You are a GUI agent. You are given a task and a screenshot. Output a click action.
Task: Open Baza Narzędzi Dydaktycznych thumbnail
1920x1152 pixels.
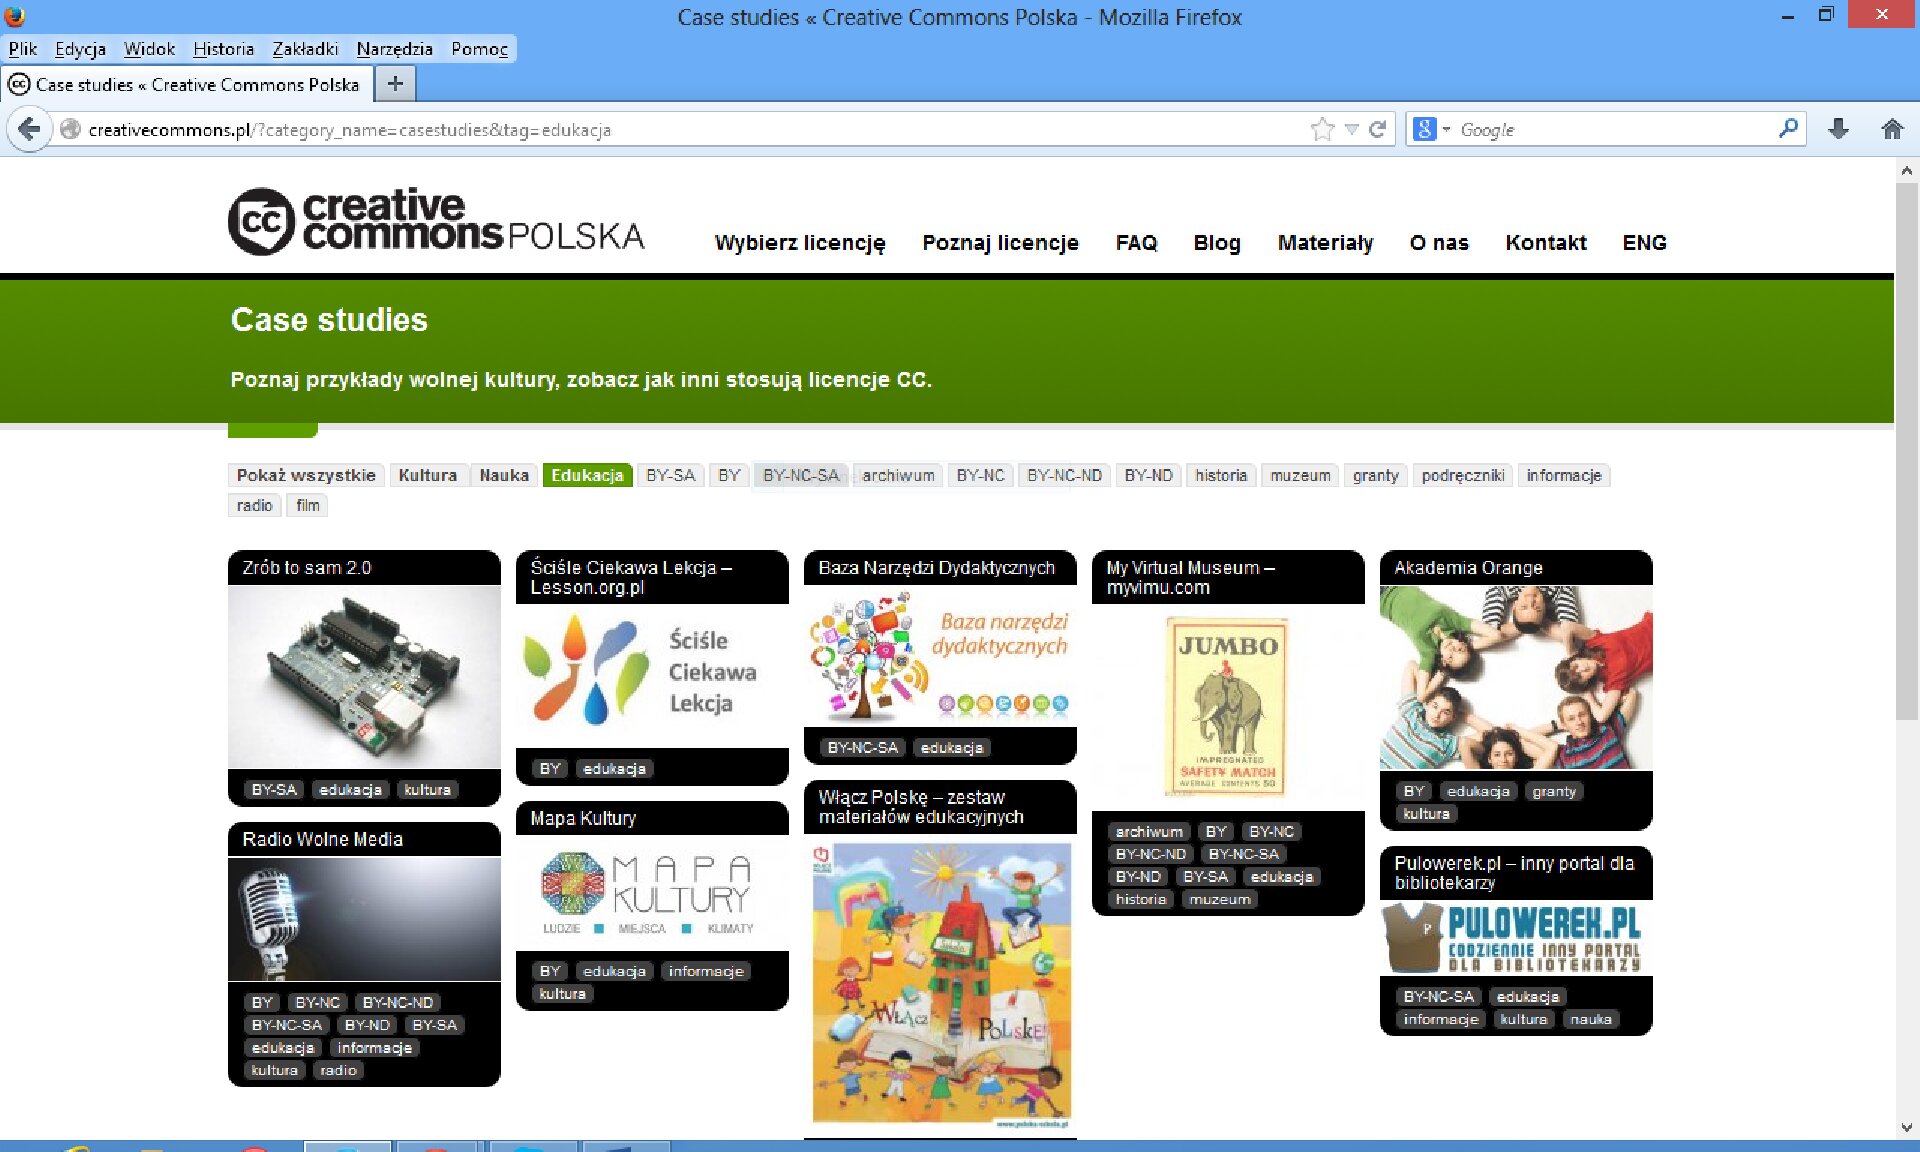click(940, 656)
